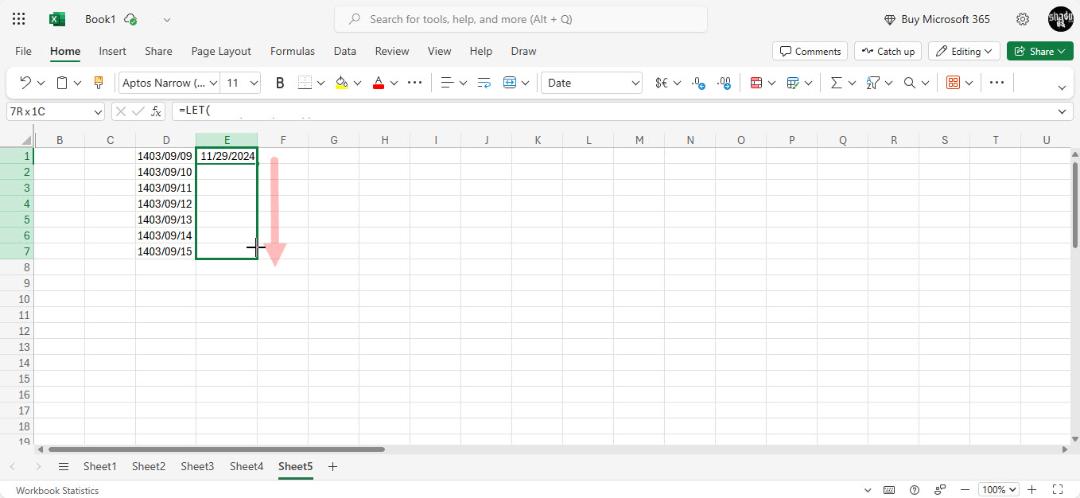Image resolution: width=1080 pixels, height=498 pixels.
Task: Click the Merge cells icon
Action: pyautogui.click(x=510, y=83)
